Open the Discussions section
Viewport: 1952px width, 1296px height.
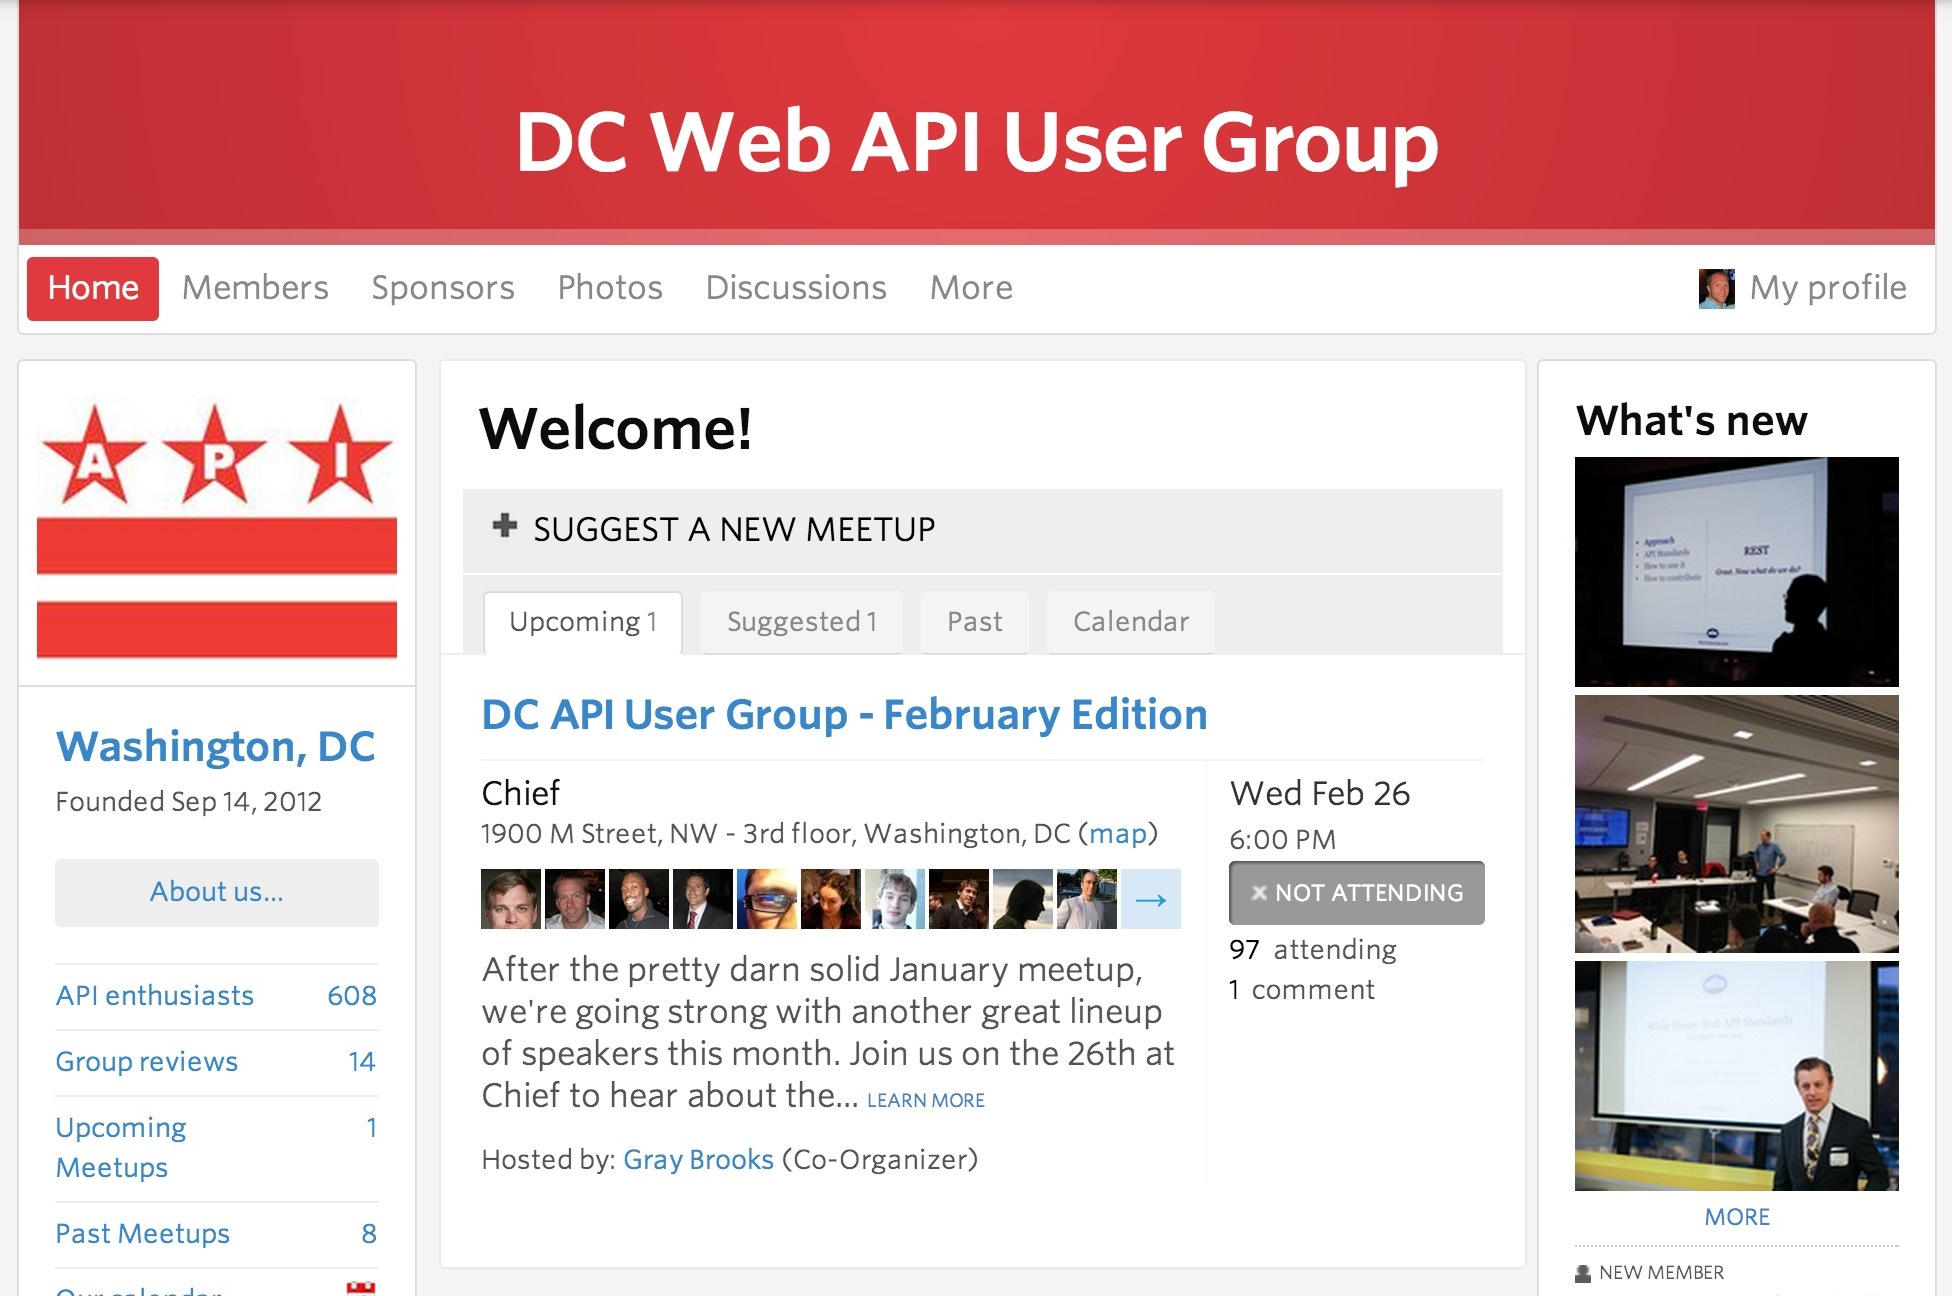[x=796, y=288]
